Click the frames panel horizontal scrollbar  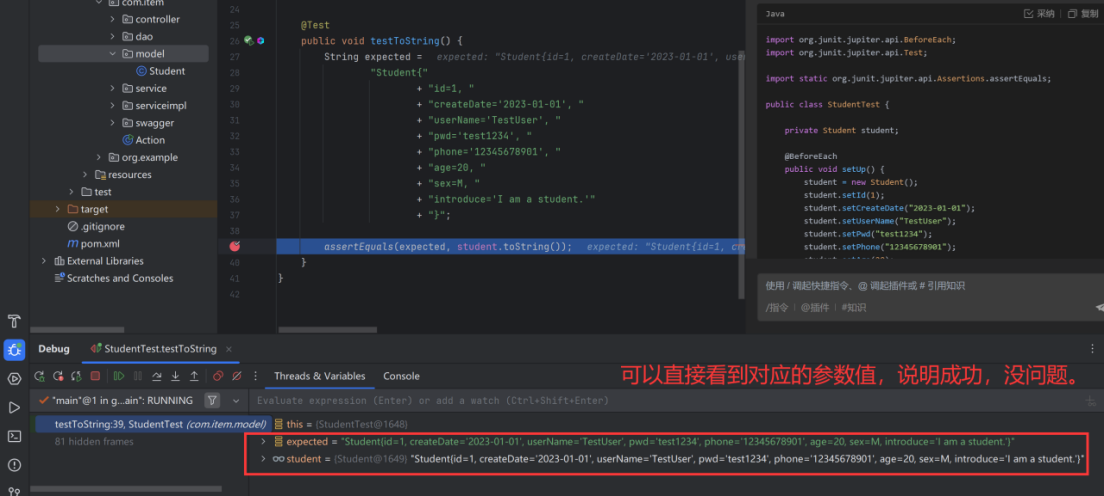126,488
